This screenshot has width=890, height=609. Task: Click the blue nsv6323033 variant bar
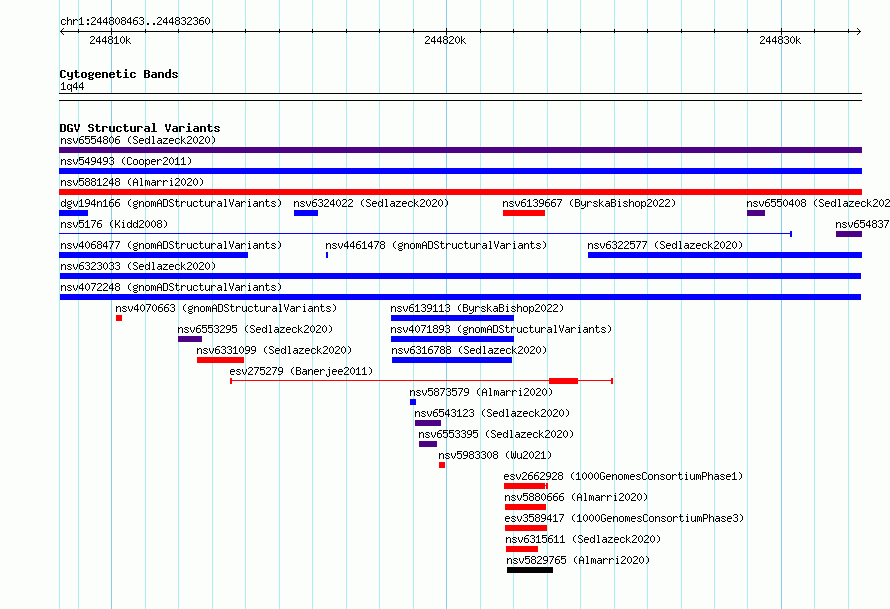[460, 276]
